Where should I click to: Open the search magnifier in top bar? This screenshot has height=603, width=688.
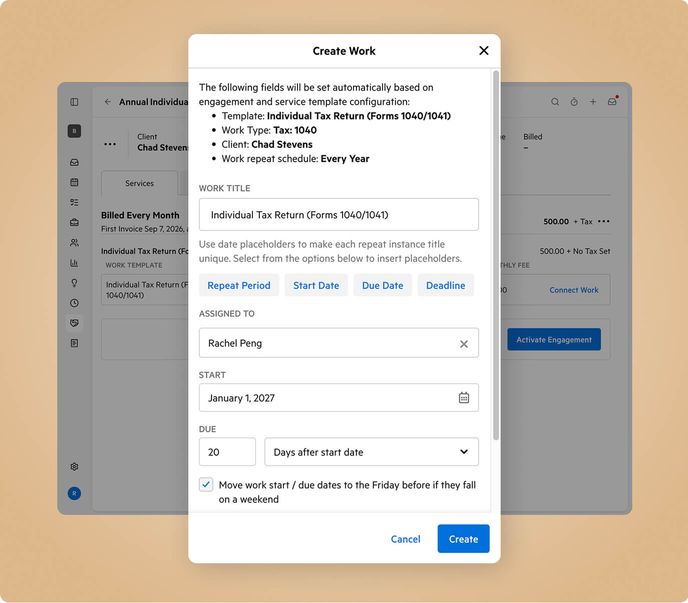pos(555,102)
